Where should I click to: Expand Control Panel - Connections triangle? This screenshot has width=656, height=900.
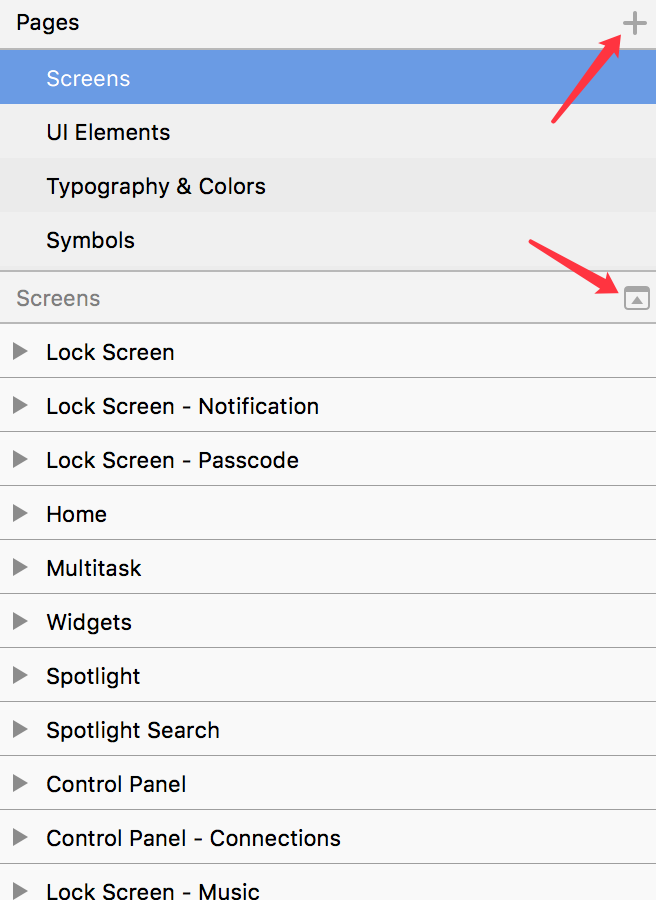point(20,837)
